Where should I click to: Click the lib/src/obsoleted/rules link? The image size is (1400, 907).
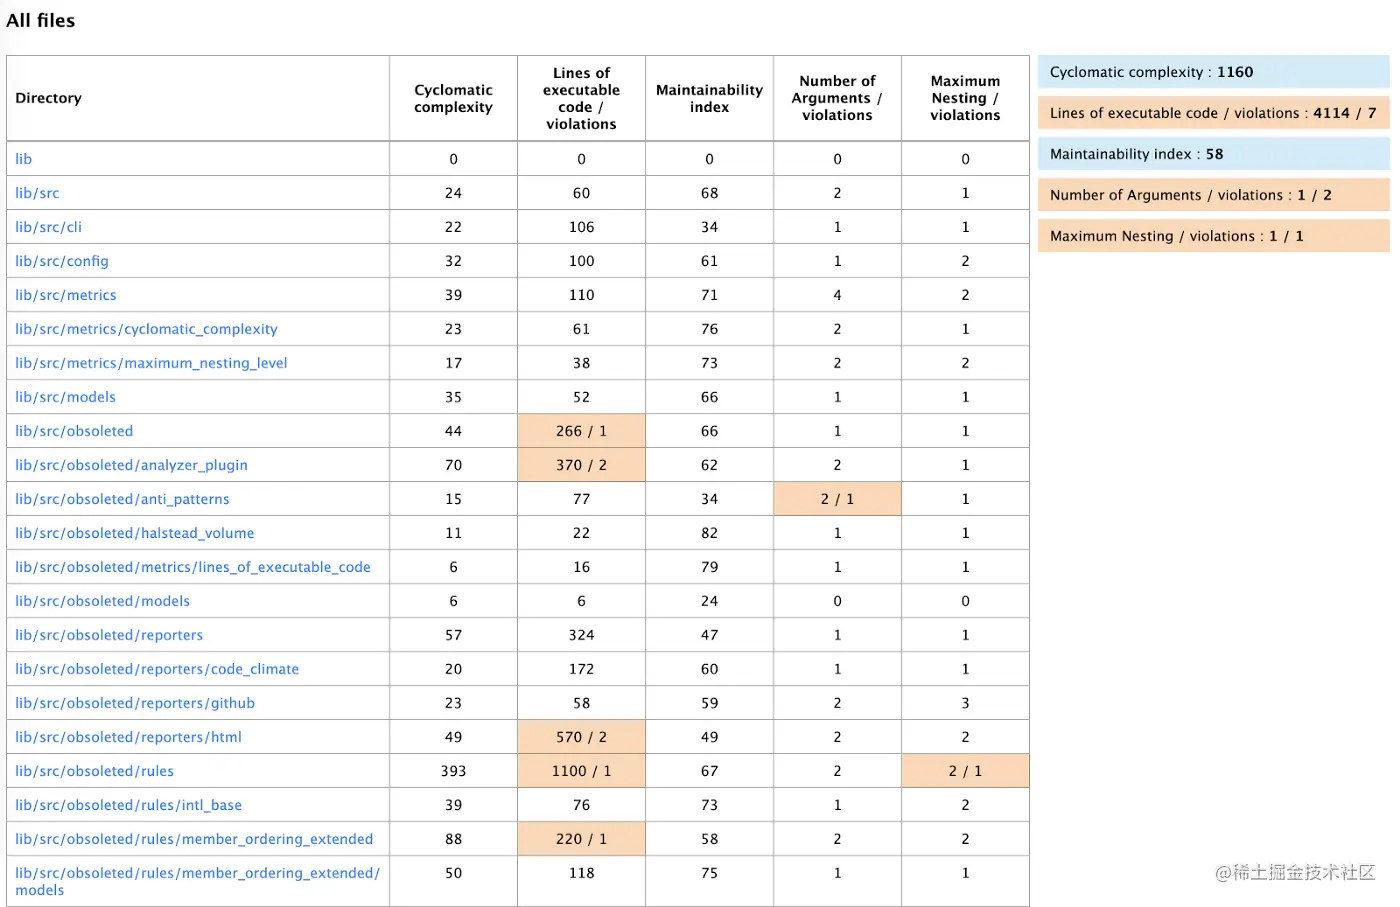point(94,771)
